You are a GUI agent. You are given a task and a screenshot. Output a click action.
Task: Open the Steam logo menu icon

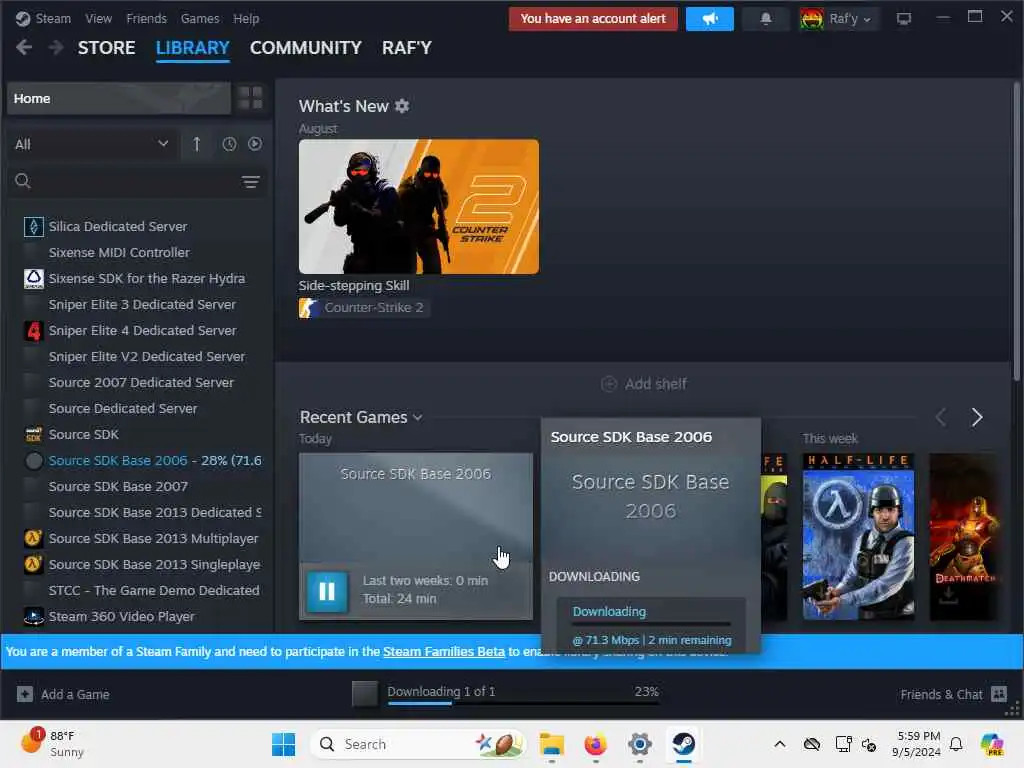[23, 18]
